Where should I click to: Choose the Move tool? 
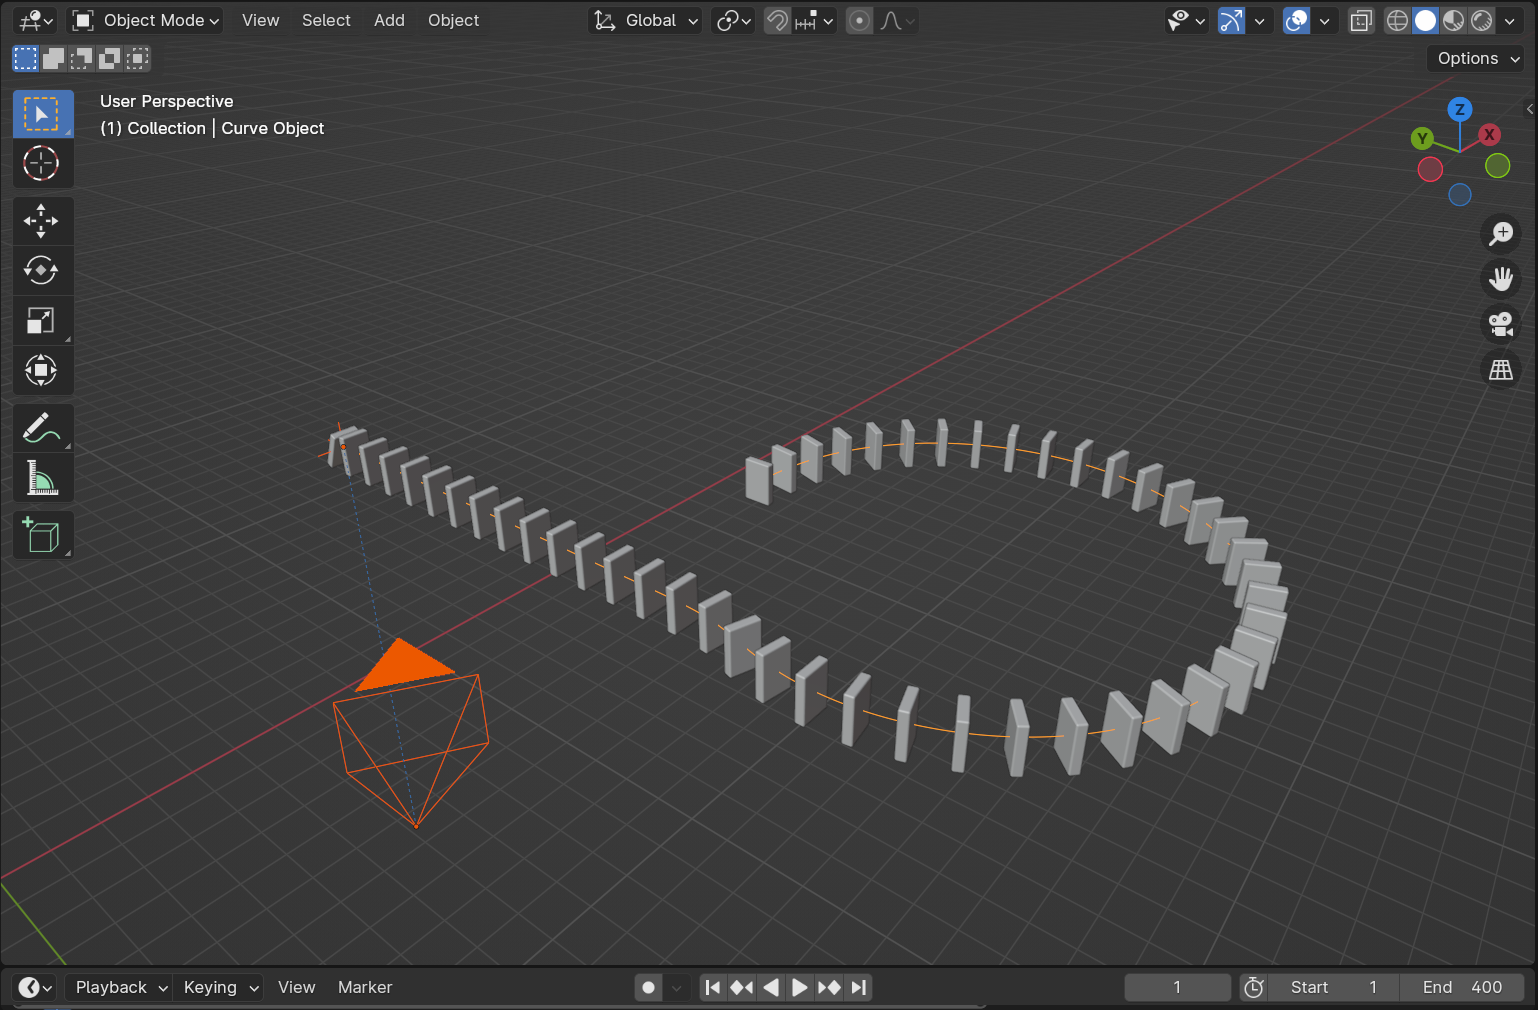coord(42,221)
